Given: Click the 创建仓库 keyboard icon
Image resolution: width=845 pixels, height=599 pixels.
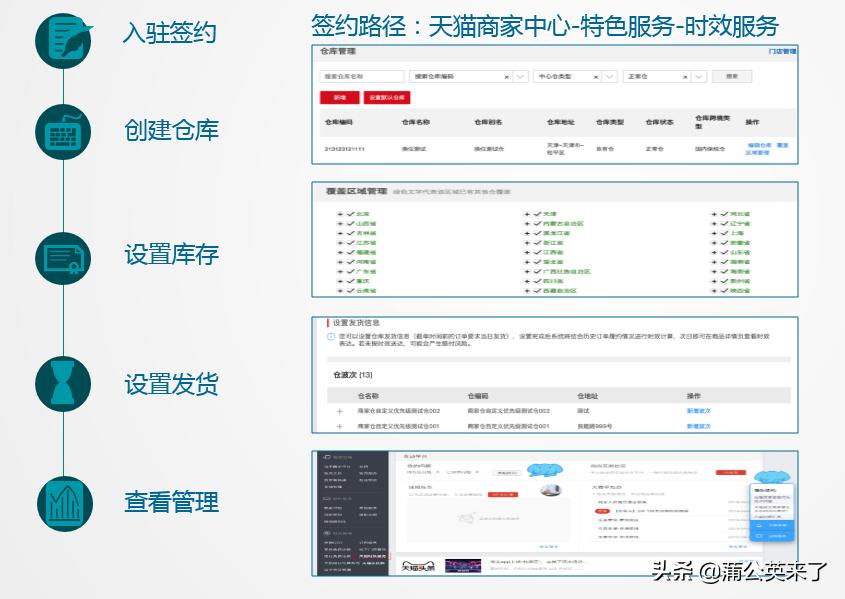Looking at the screenshot, I should point(62,131).
